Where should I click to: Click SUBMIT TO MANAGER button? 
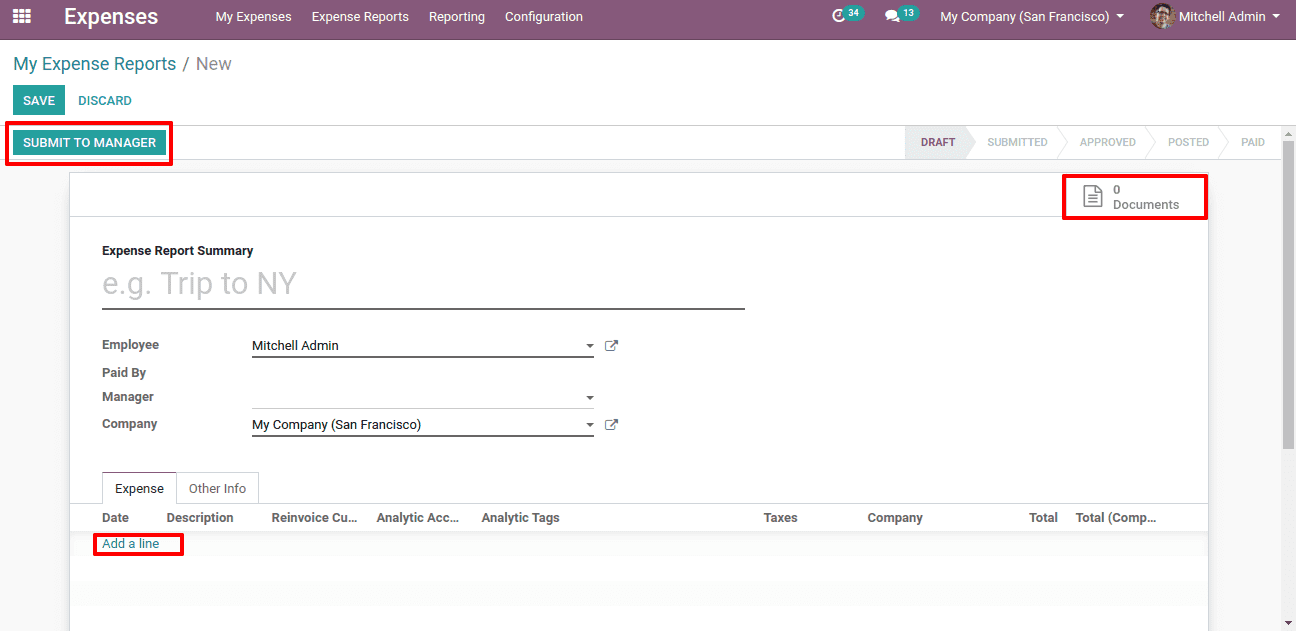89,142
